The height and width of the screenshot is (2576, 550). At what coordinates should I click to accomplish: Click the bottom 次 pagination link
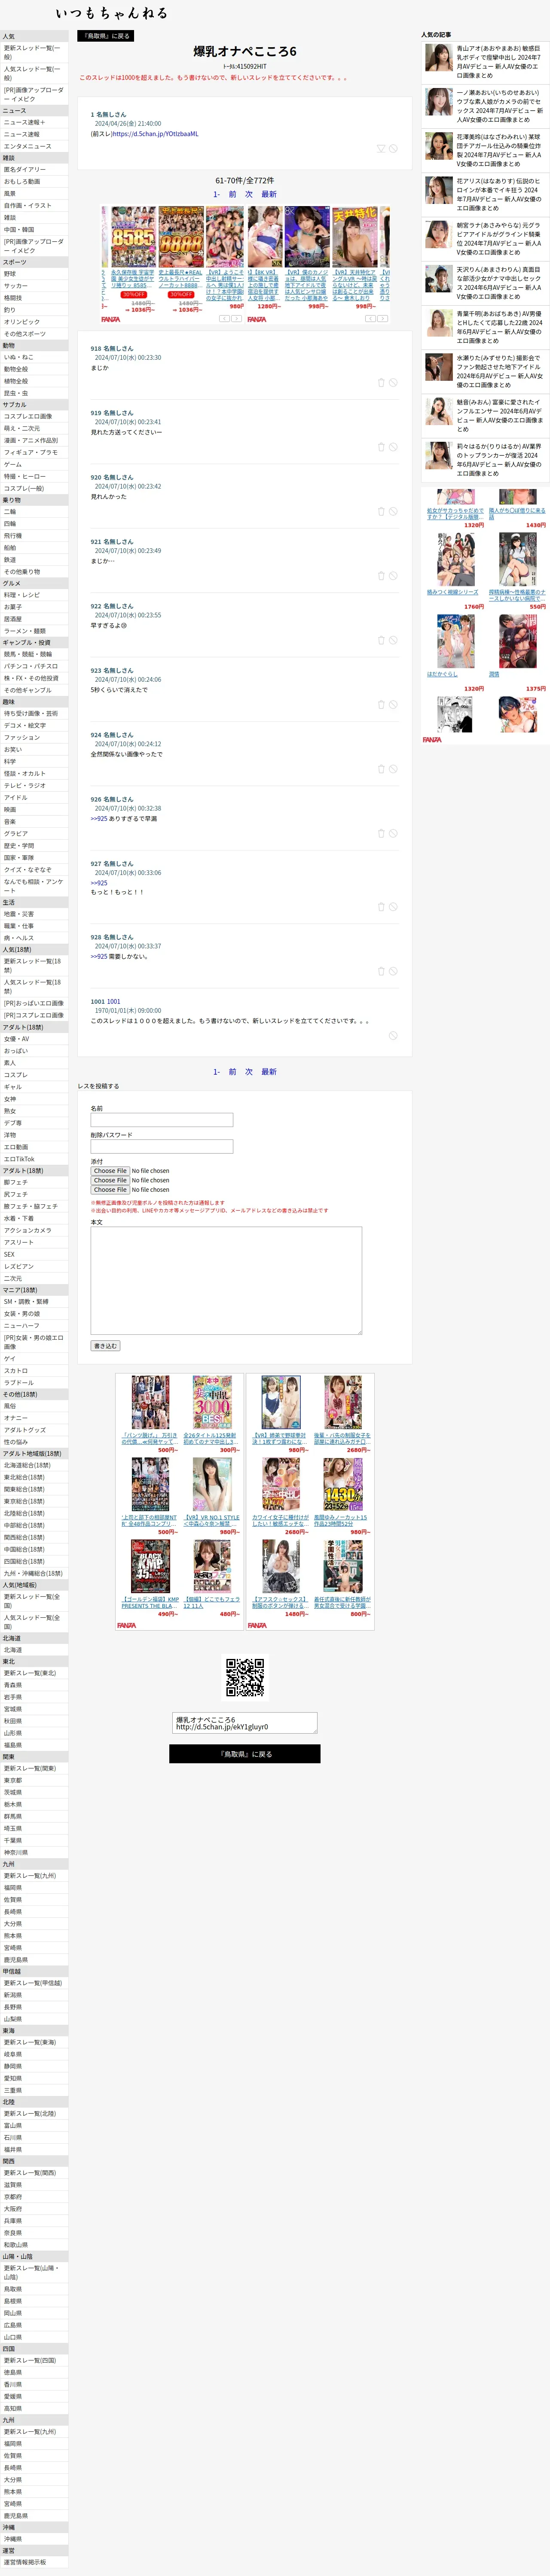coord(249,1072)
